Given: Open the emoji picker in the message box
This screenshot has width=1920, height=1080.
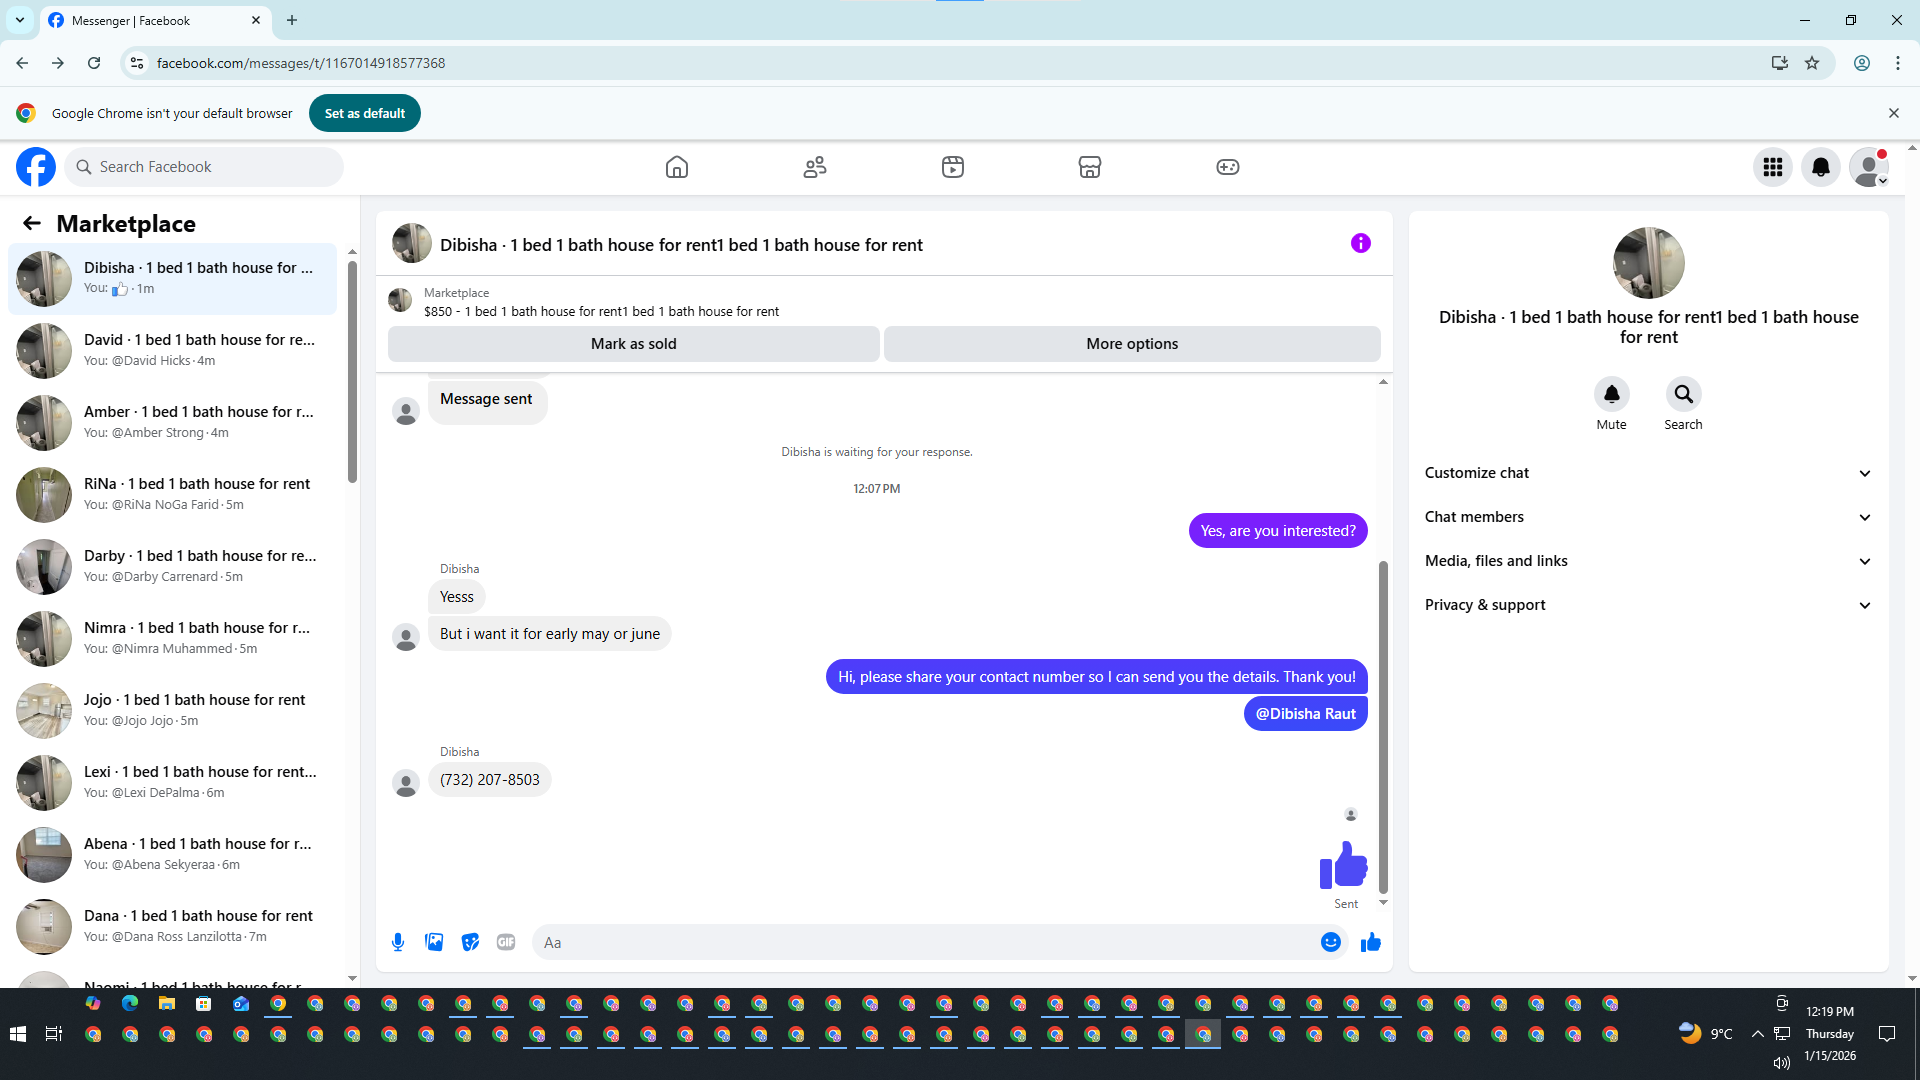Looking at the screenshot, I should 1330,942.
